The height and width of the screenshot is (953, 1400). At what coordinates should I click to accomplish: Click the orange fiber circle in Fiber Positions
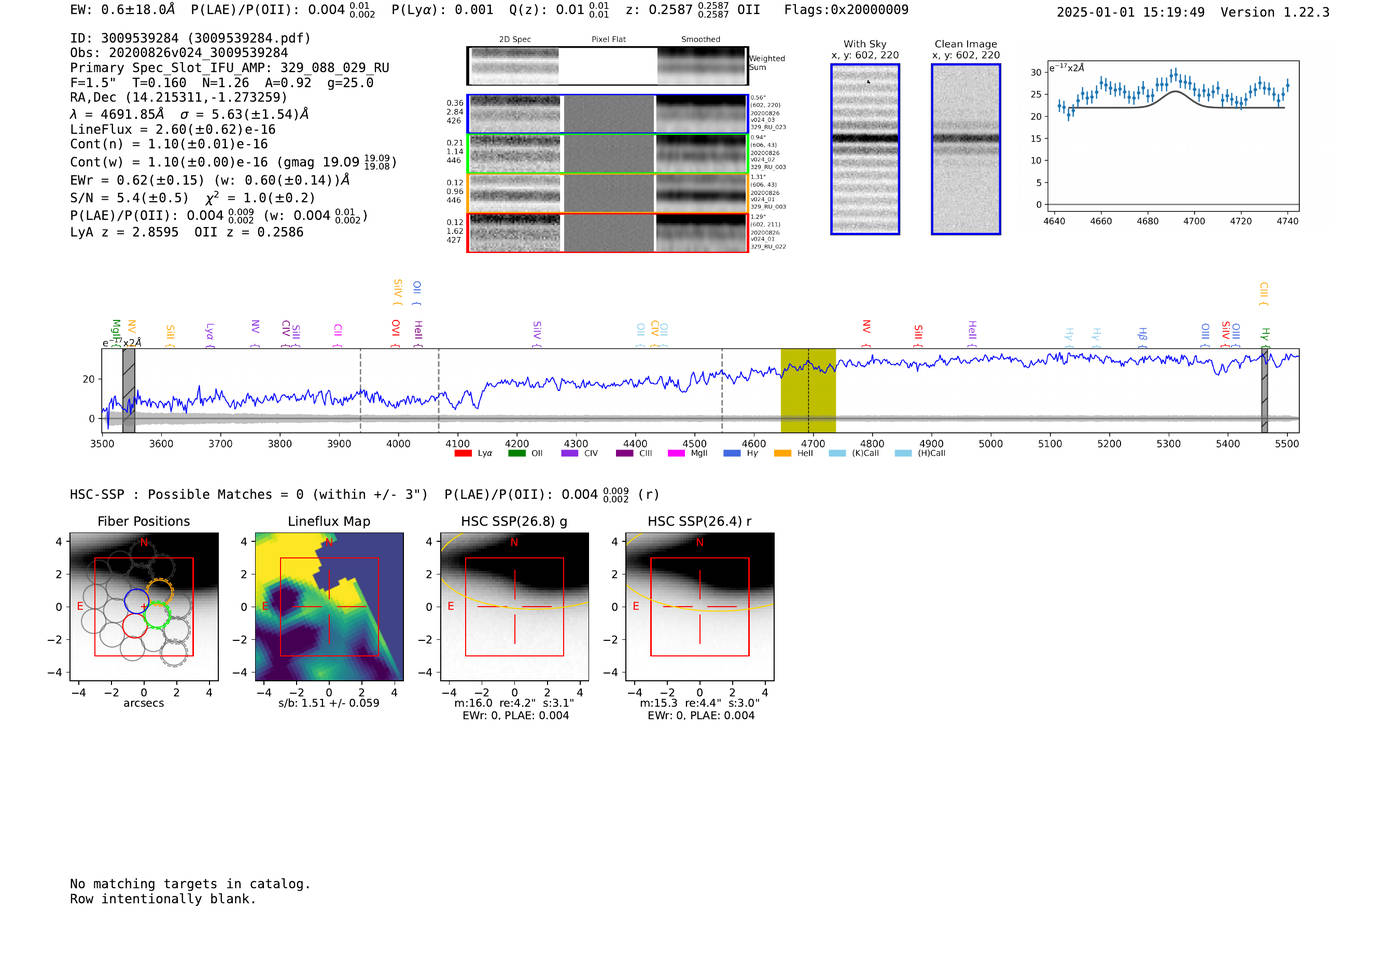(x=159, y=591)
